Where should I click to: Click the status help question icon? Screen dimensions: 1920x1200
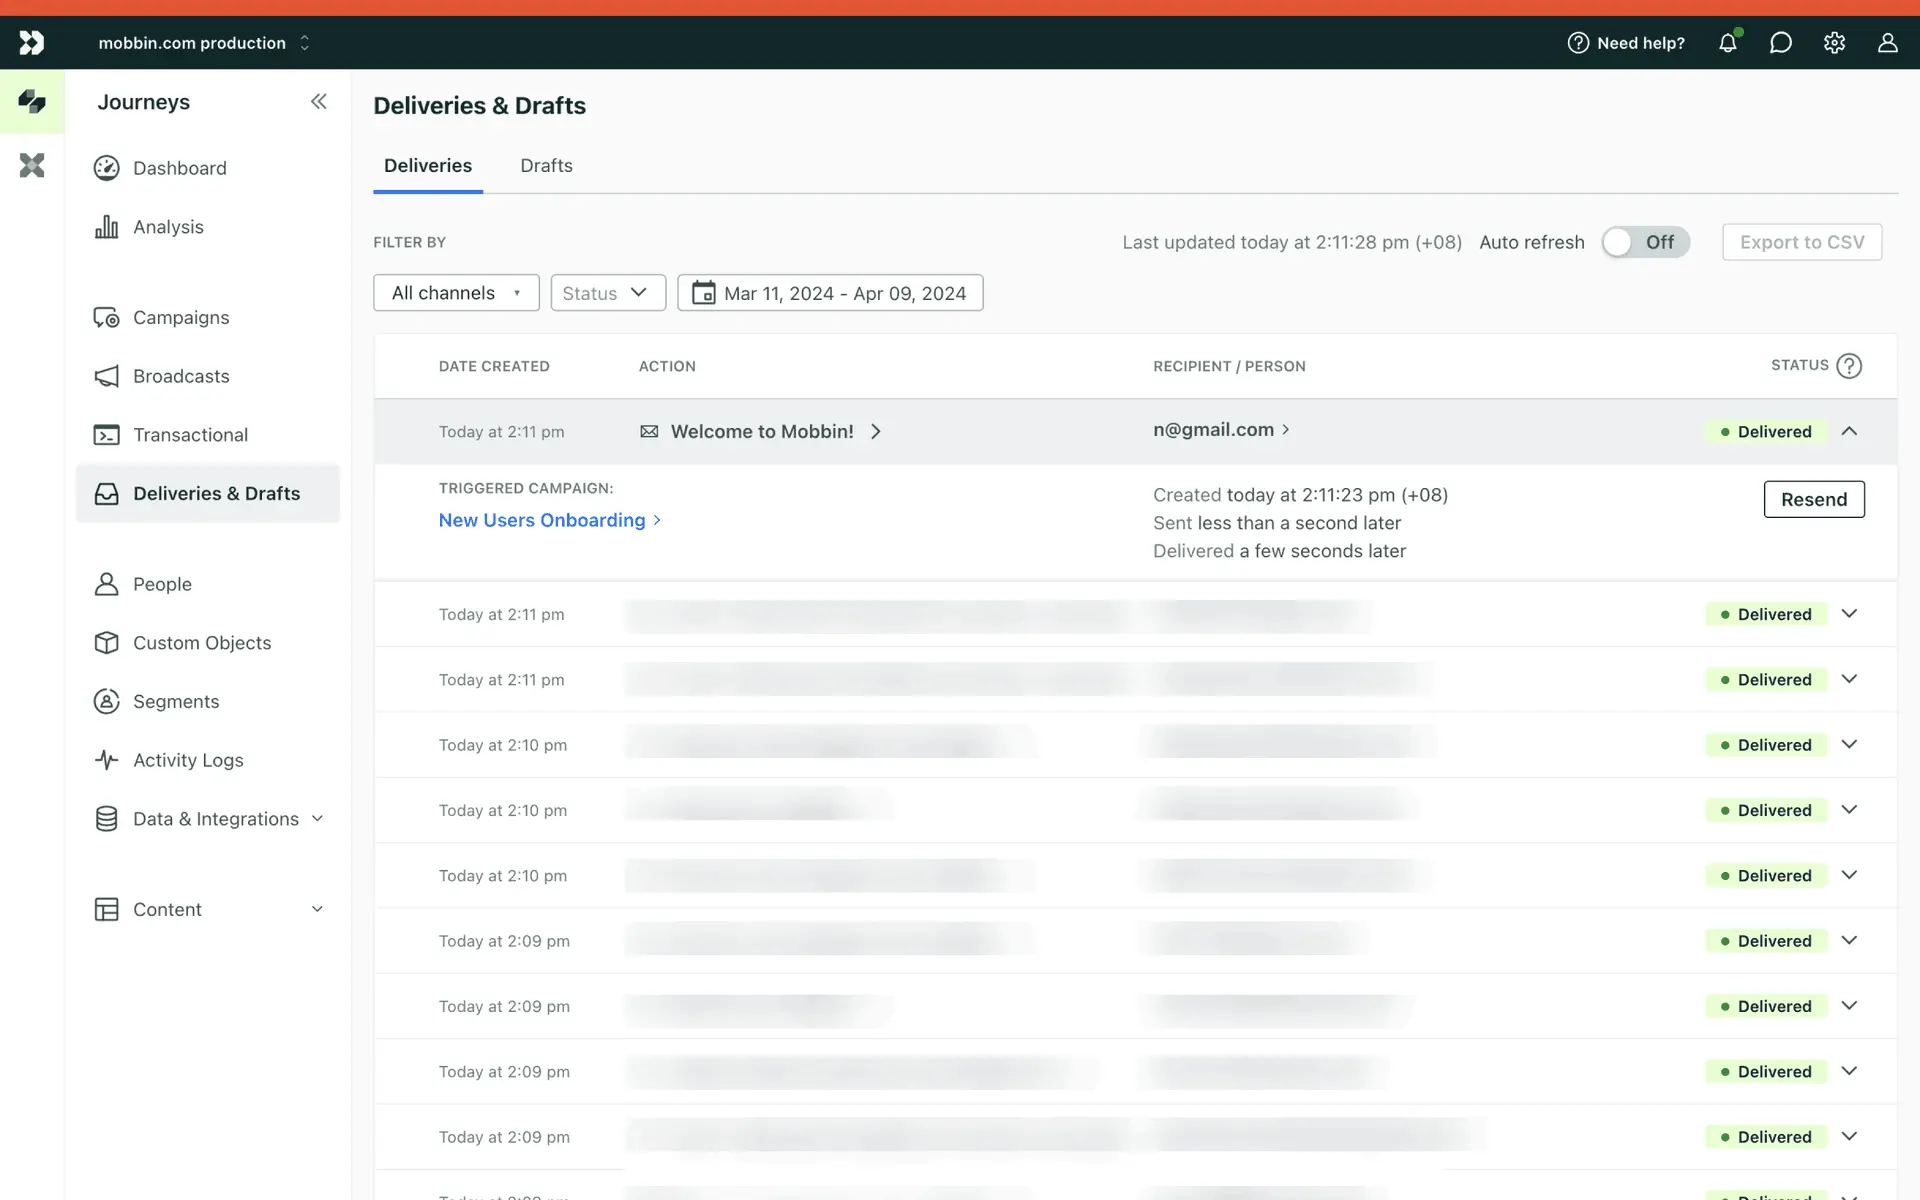coord(1849,366)
